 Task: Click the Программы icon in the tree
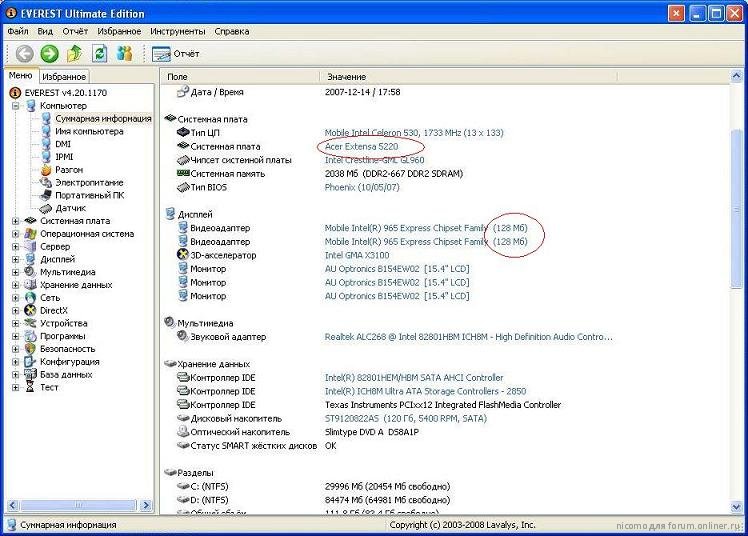pyautogui.click(x=30, y=336)
